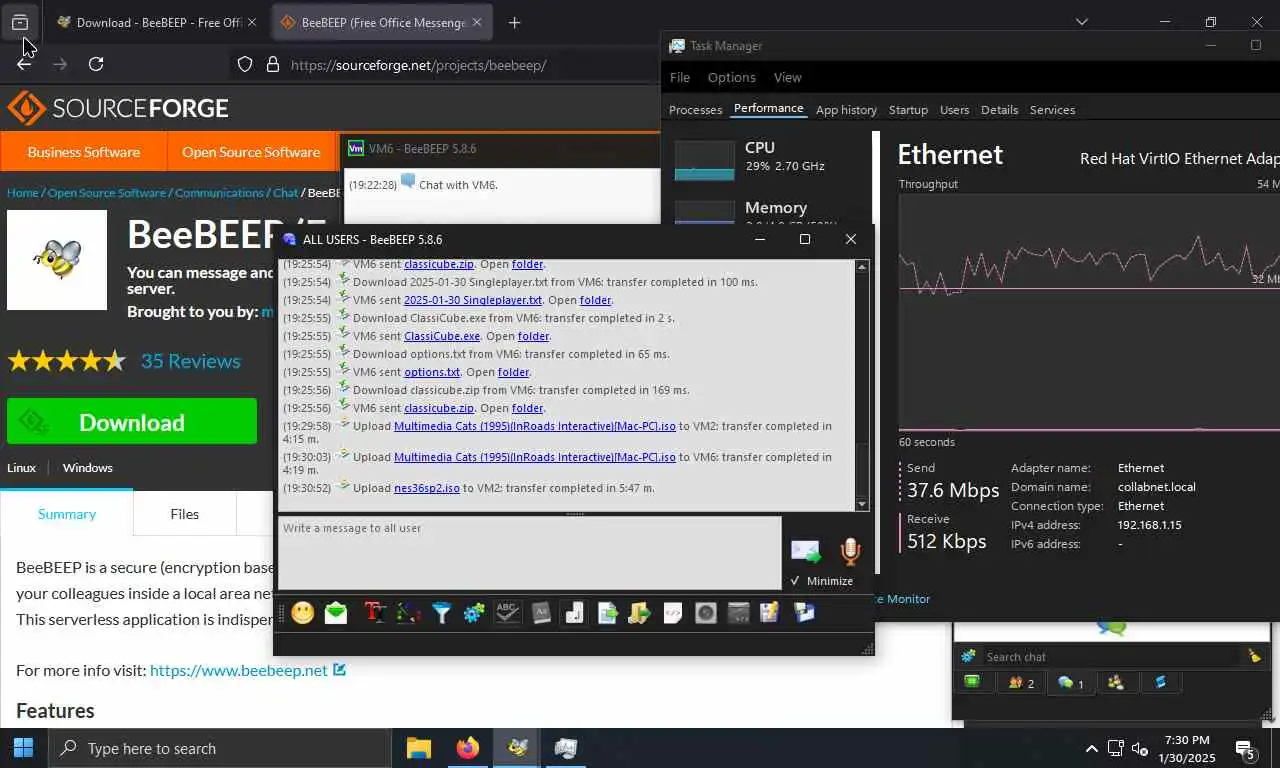Image resolution: width=1280 pixels, height=768 pixels.
Task: Open 35 Reviews link
Action: (190, 361)
